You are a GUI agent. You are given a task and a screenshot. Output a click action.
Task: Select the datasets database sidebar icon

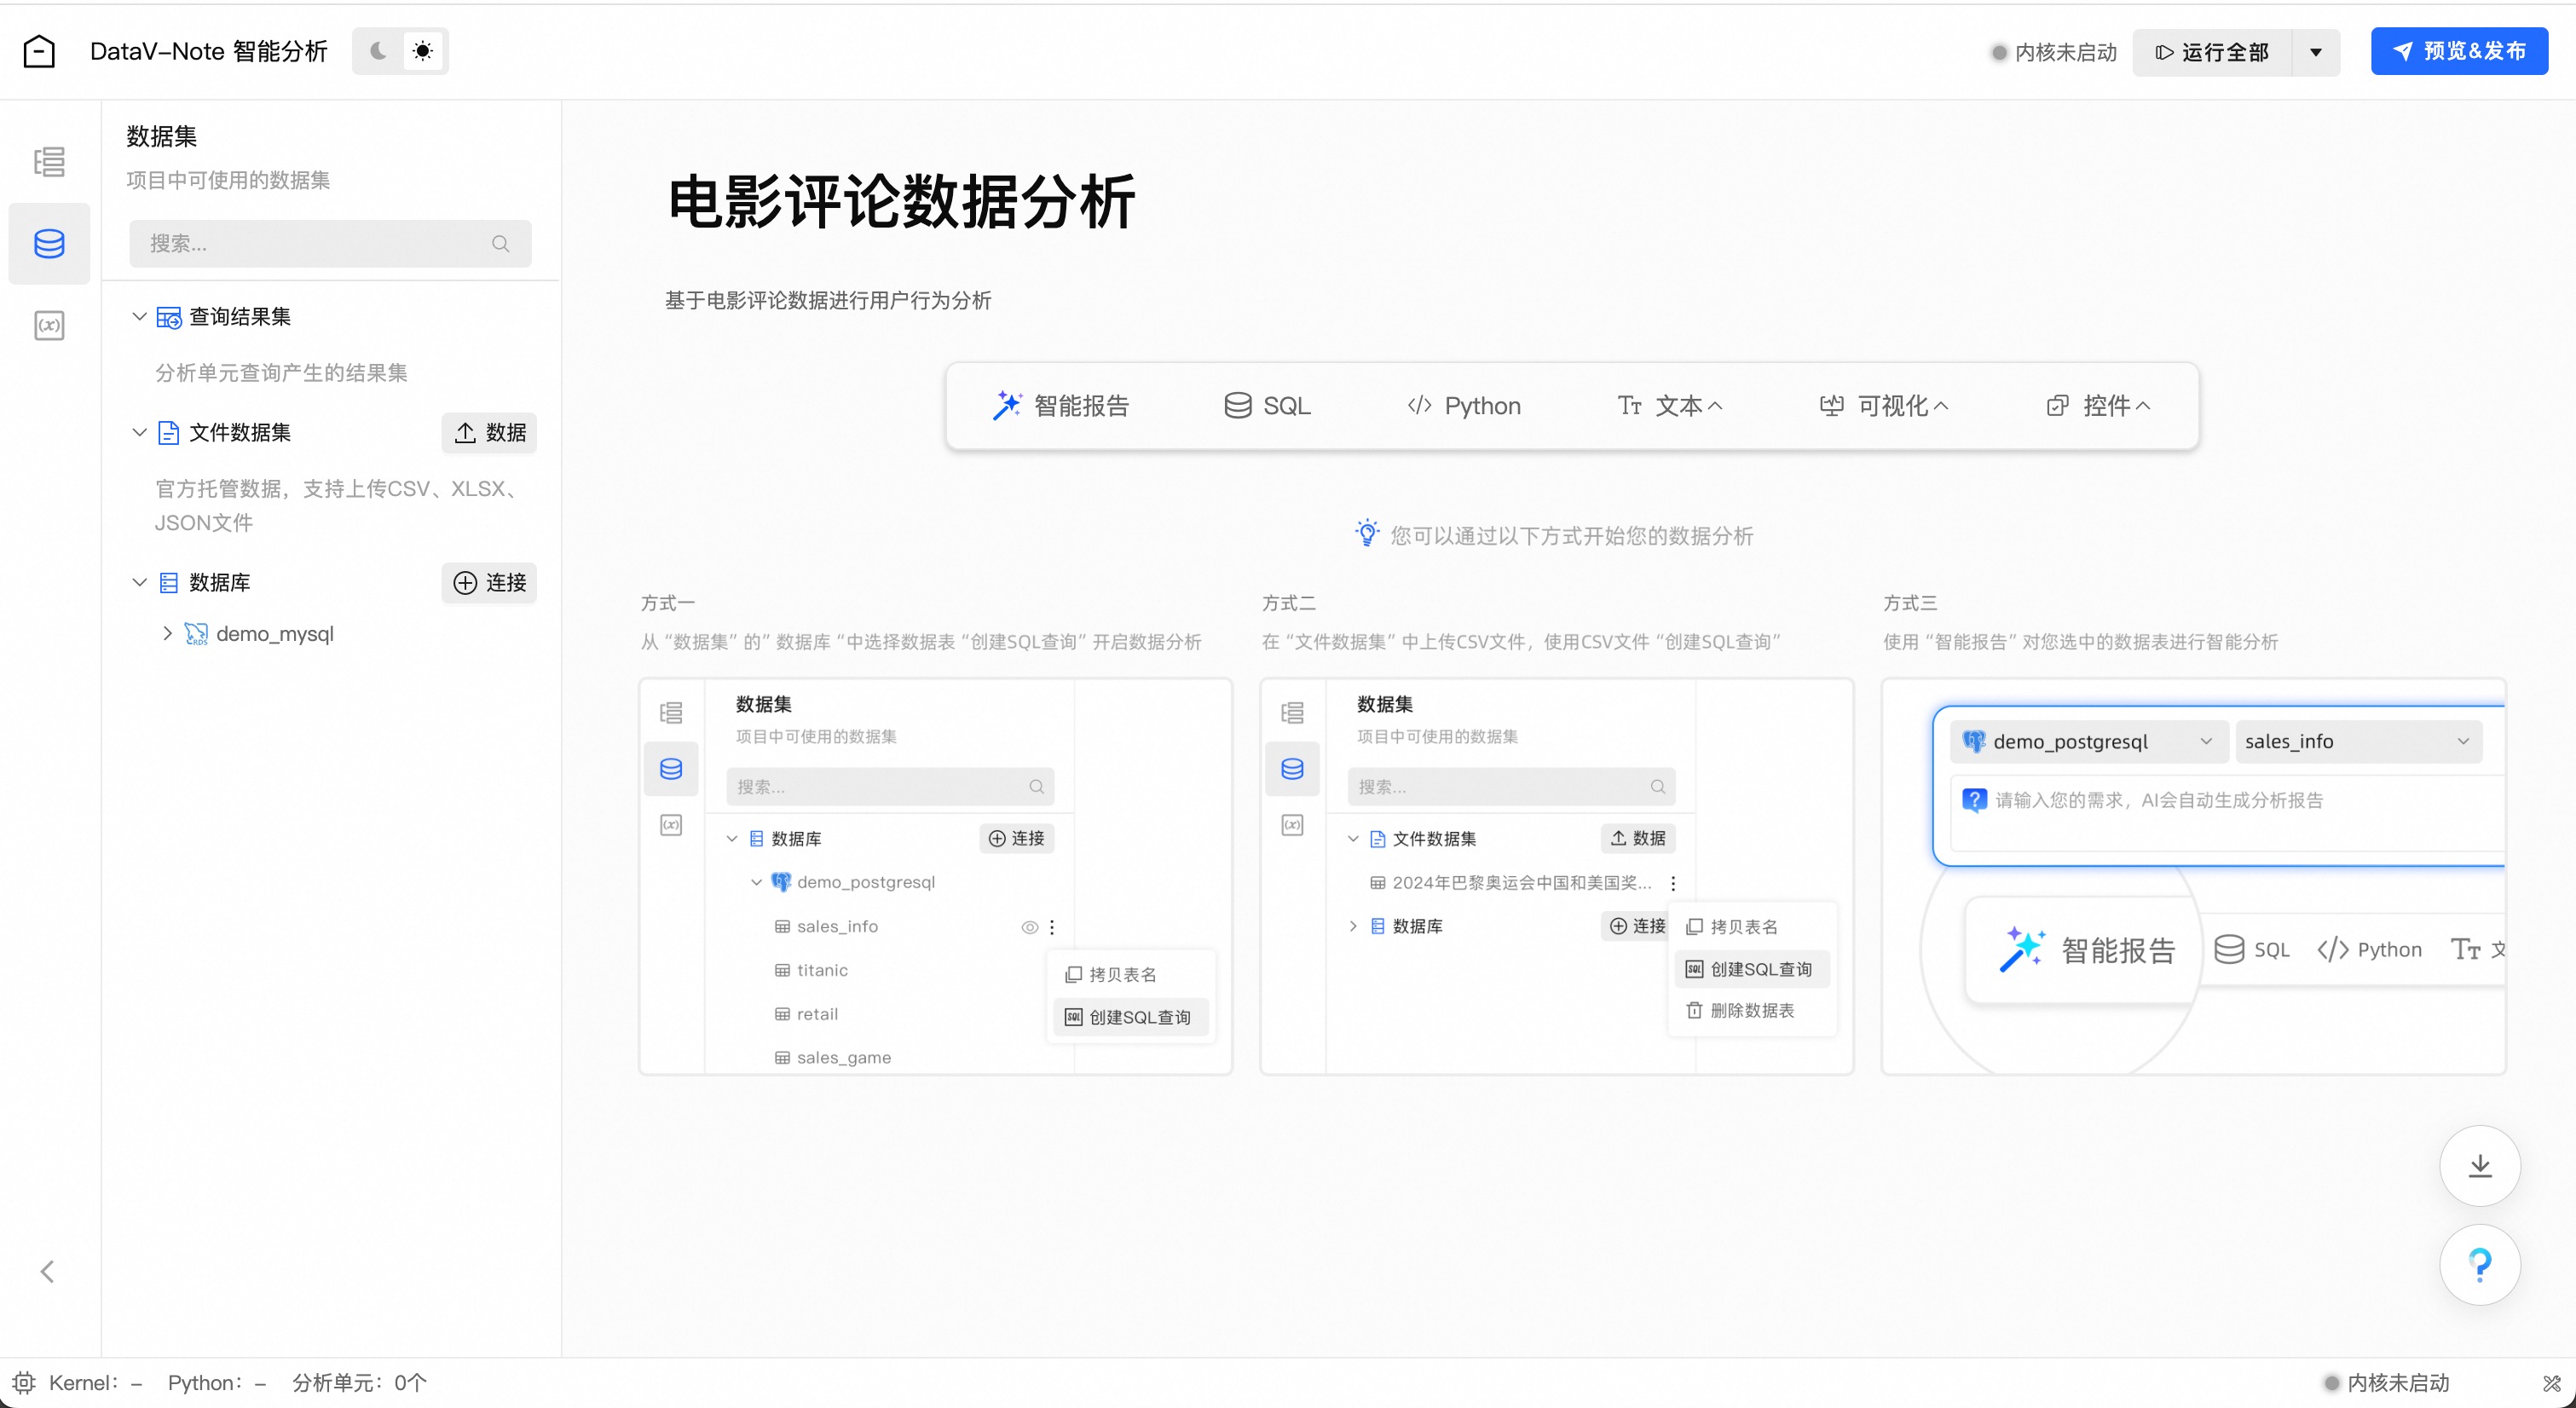[49, 243]
